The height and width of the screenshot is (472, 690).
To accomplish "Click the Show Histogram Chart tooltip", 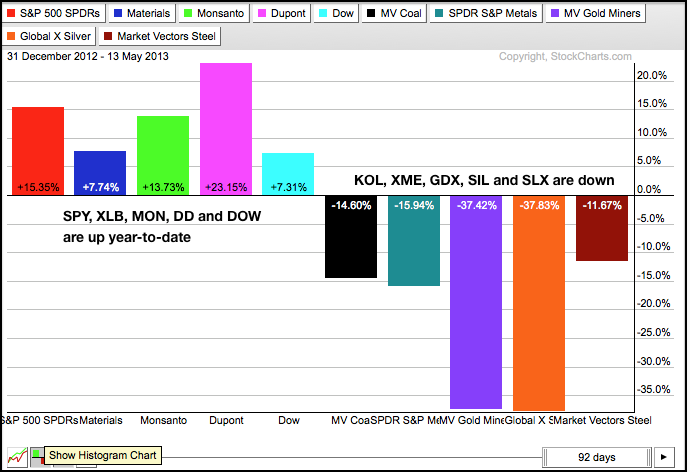I will pos(103,455).
